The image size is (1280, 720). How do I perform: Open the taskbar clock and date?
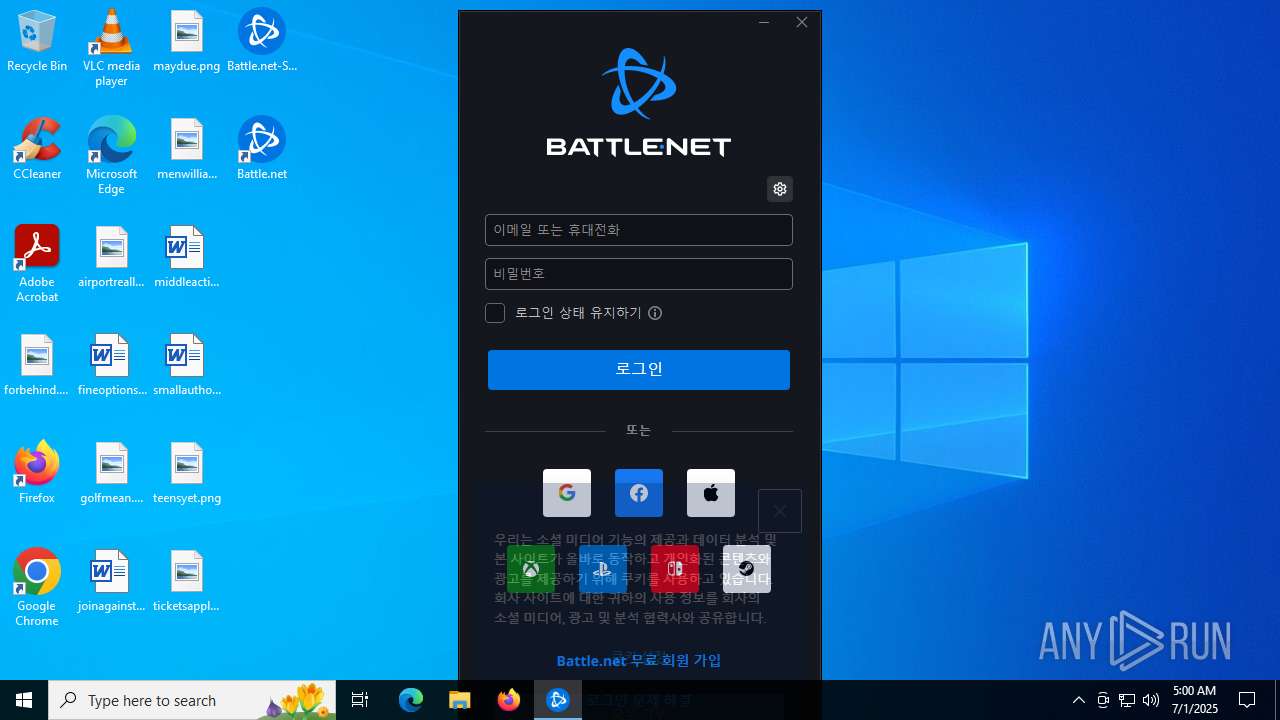tap(1195, 700)
